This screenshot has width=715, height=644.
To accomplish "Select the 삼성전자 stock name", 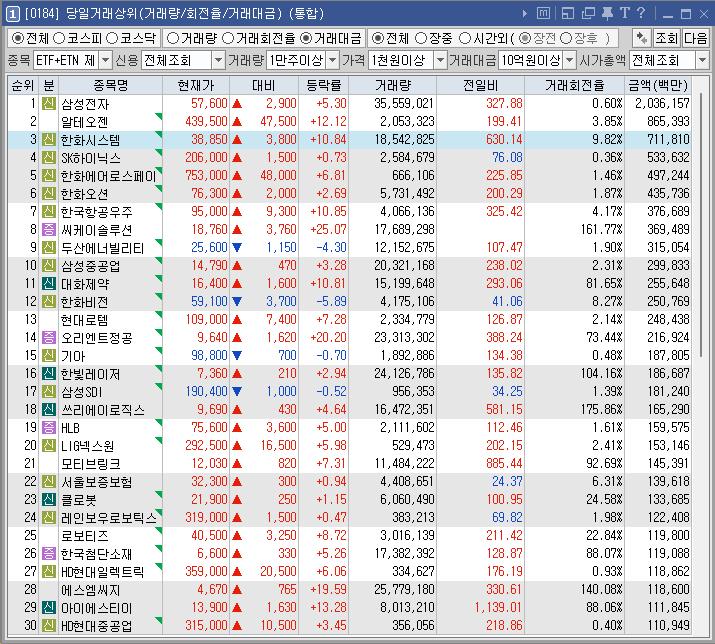I will pos(85,104).
